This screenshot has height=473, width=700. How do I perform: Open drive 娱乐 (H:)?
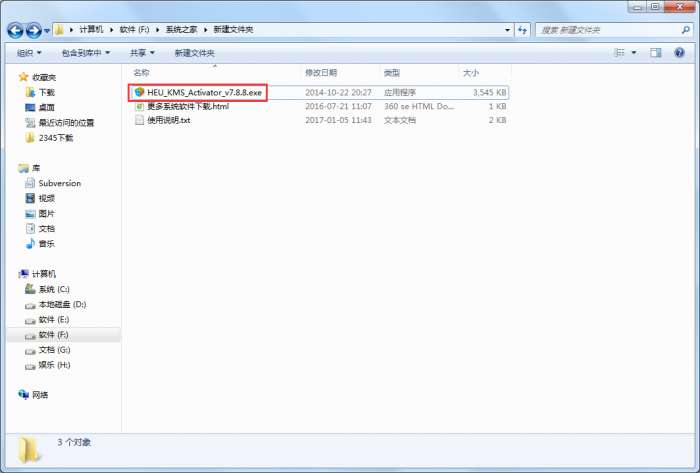tap(54, 365)
